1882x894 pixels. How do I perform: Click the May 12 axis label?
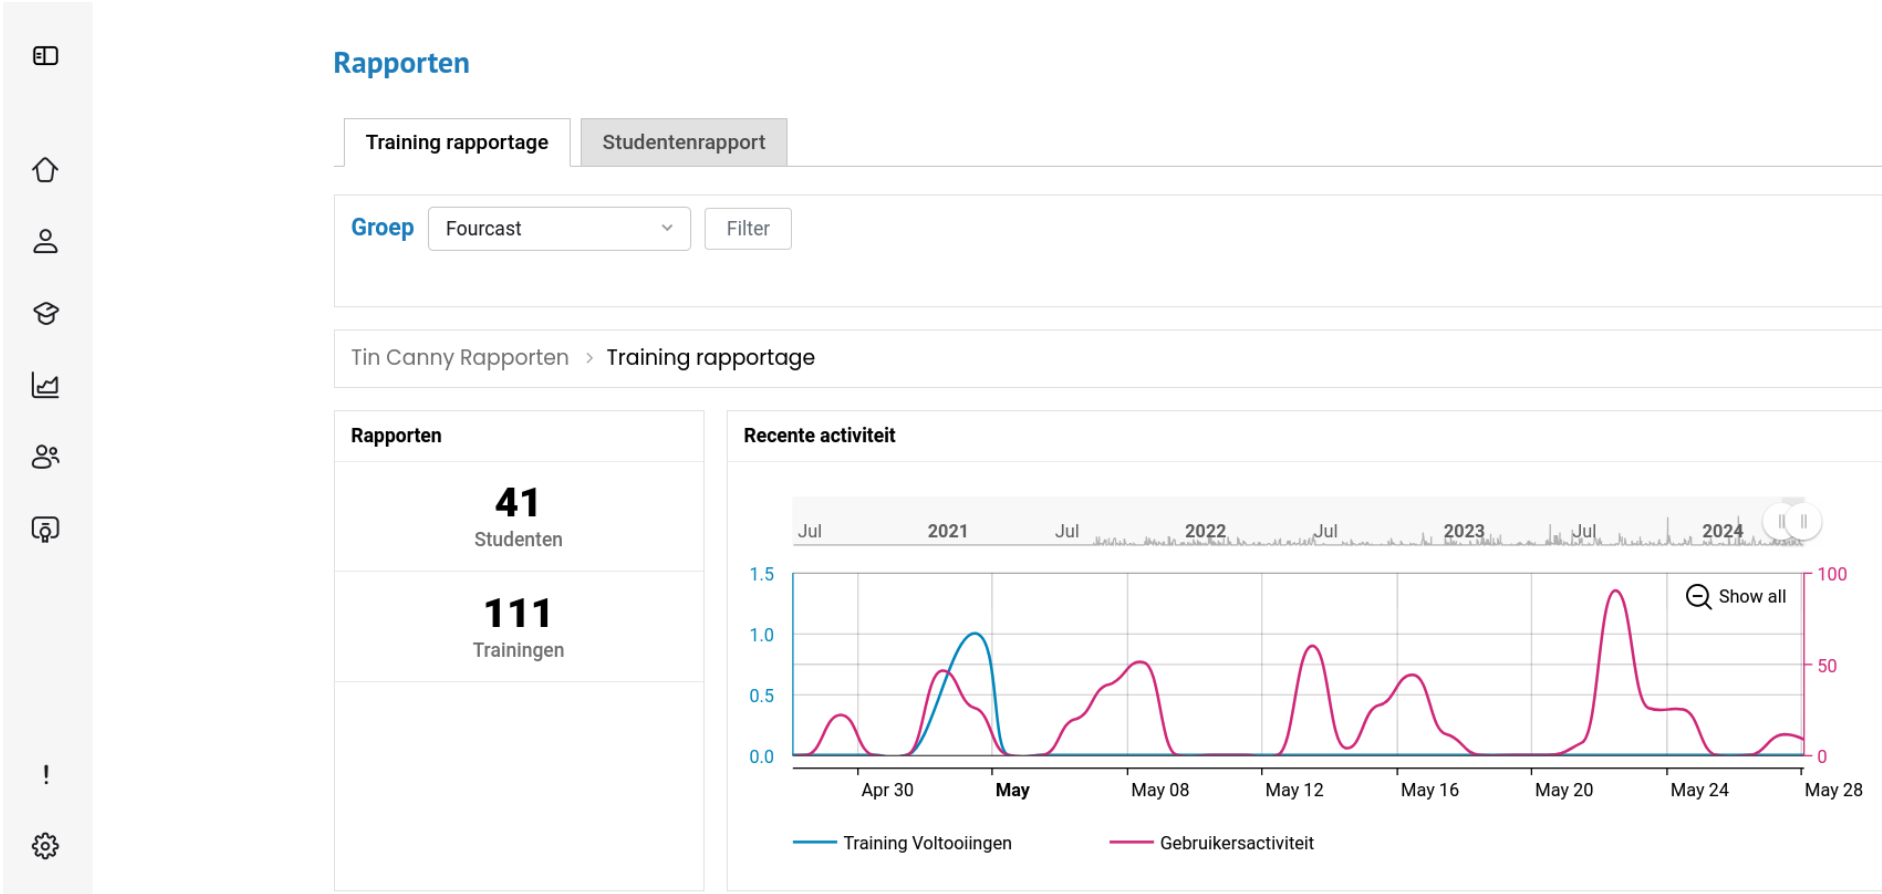(x=1294, y=790)
